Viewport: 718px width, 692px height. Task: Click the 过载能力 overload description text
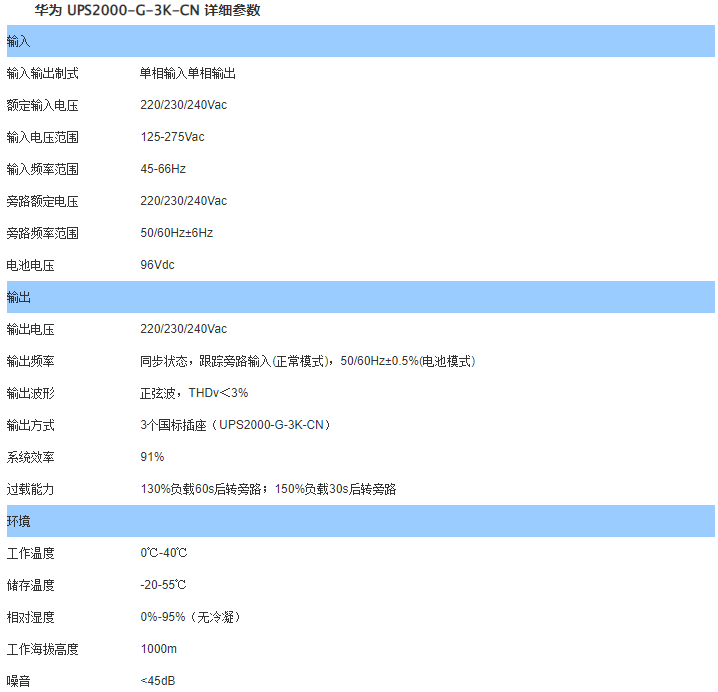click(268, 490)
